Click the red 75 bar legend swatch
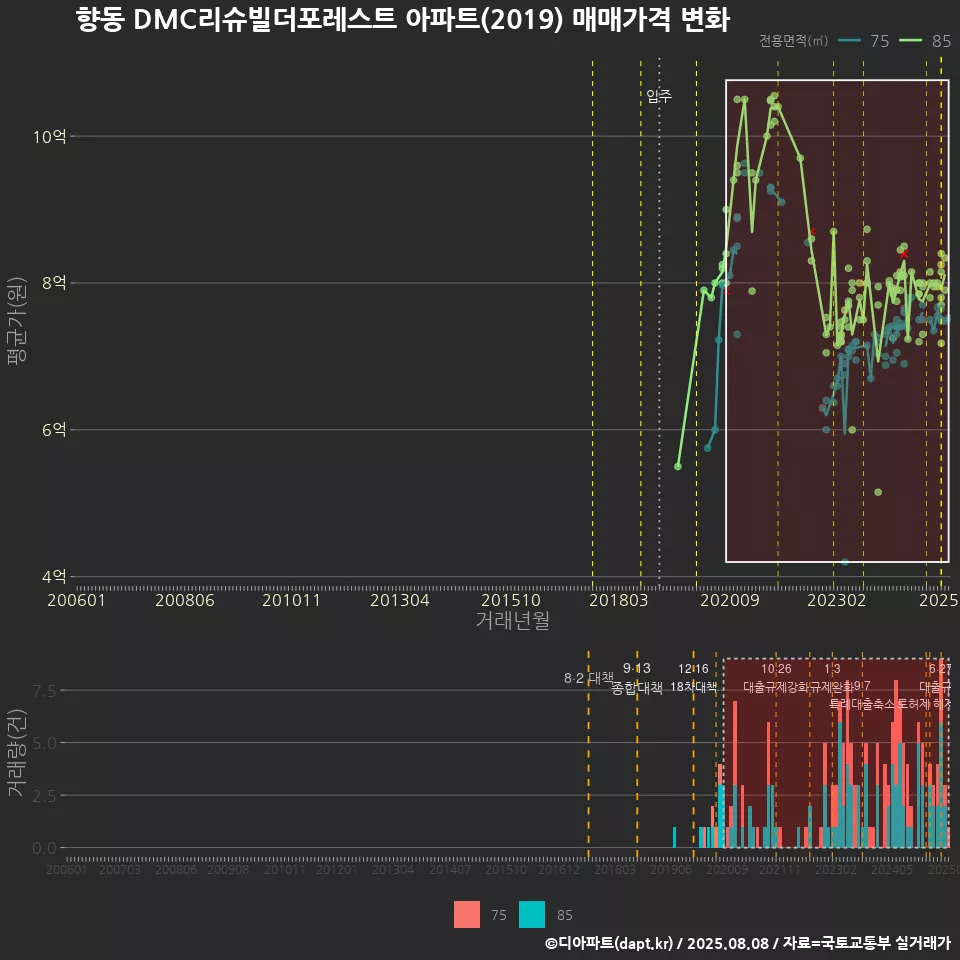960x960 pixels. [467, 915]
